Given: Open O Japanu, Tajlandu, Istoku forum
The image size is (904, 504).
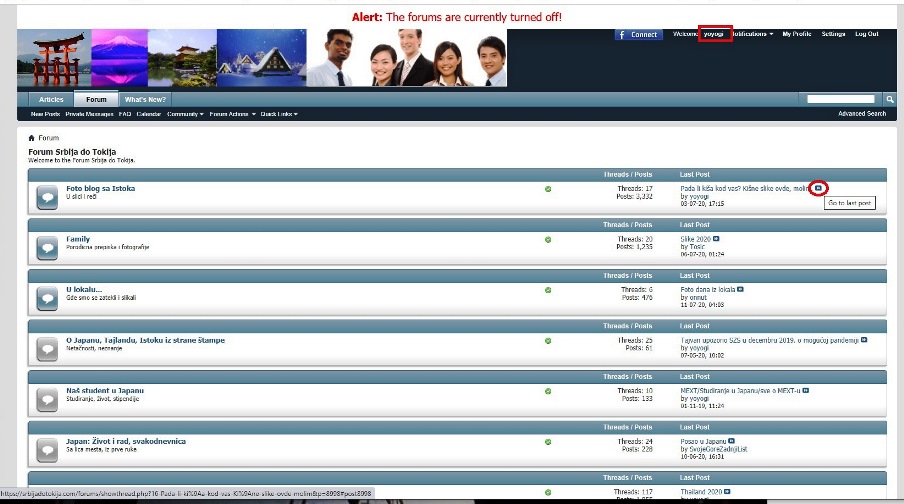Looking at the screenshot, I should 145,340.
